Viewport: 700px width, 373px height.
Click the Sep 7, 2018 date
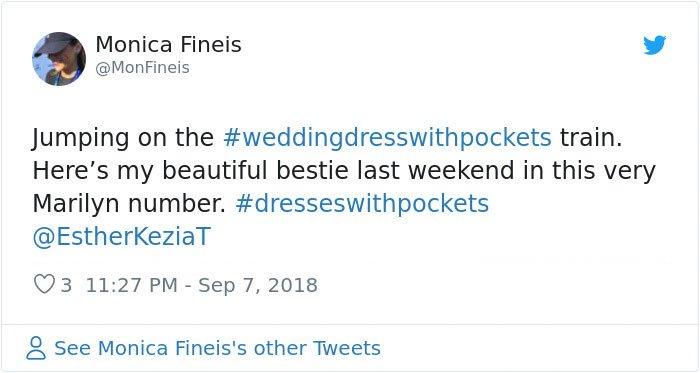pos(258,285)
